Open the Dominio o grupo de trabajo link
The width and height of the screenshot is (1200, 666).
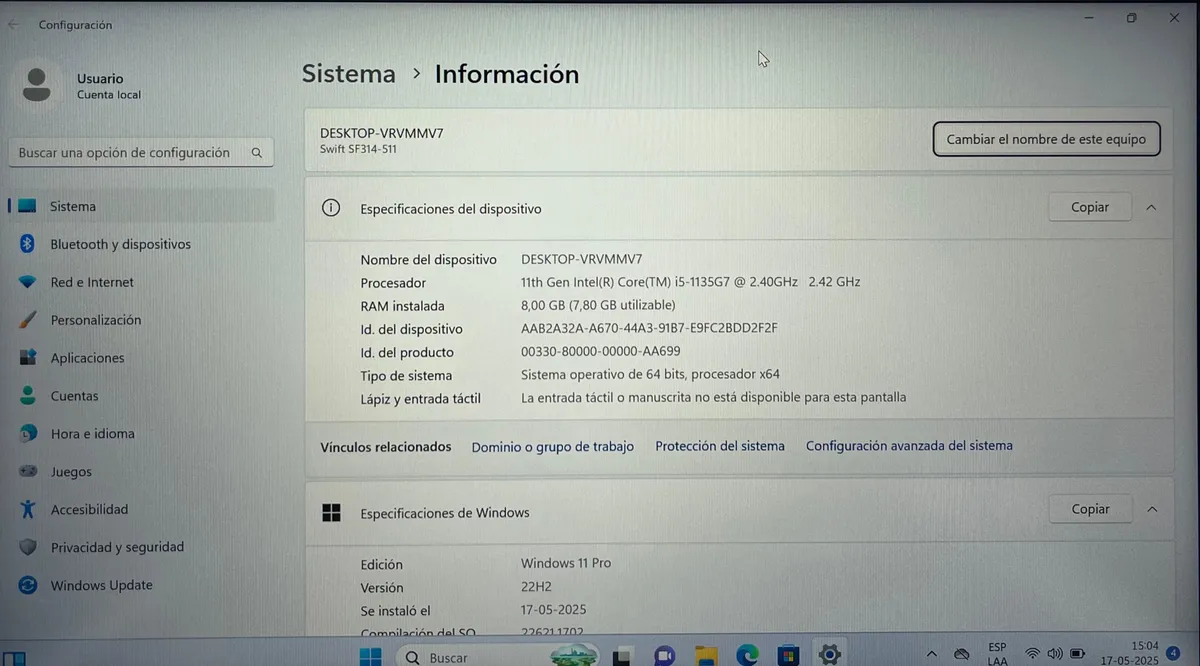pyautogui.click(x=553, y=447)
